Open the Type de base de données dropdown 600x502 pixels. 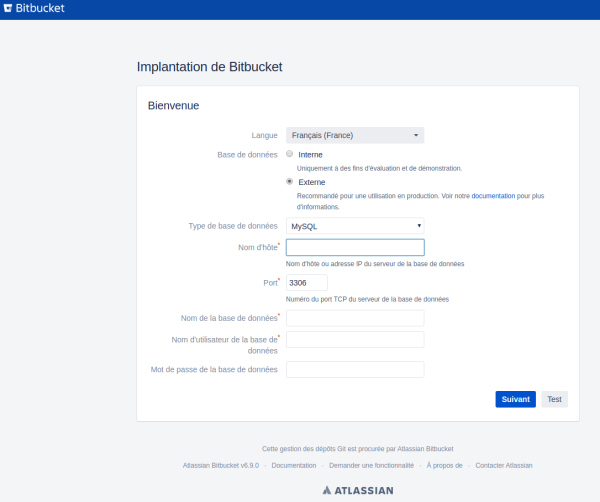point(355,226)
